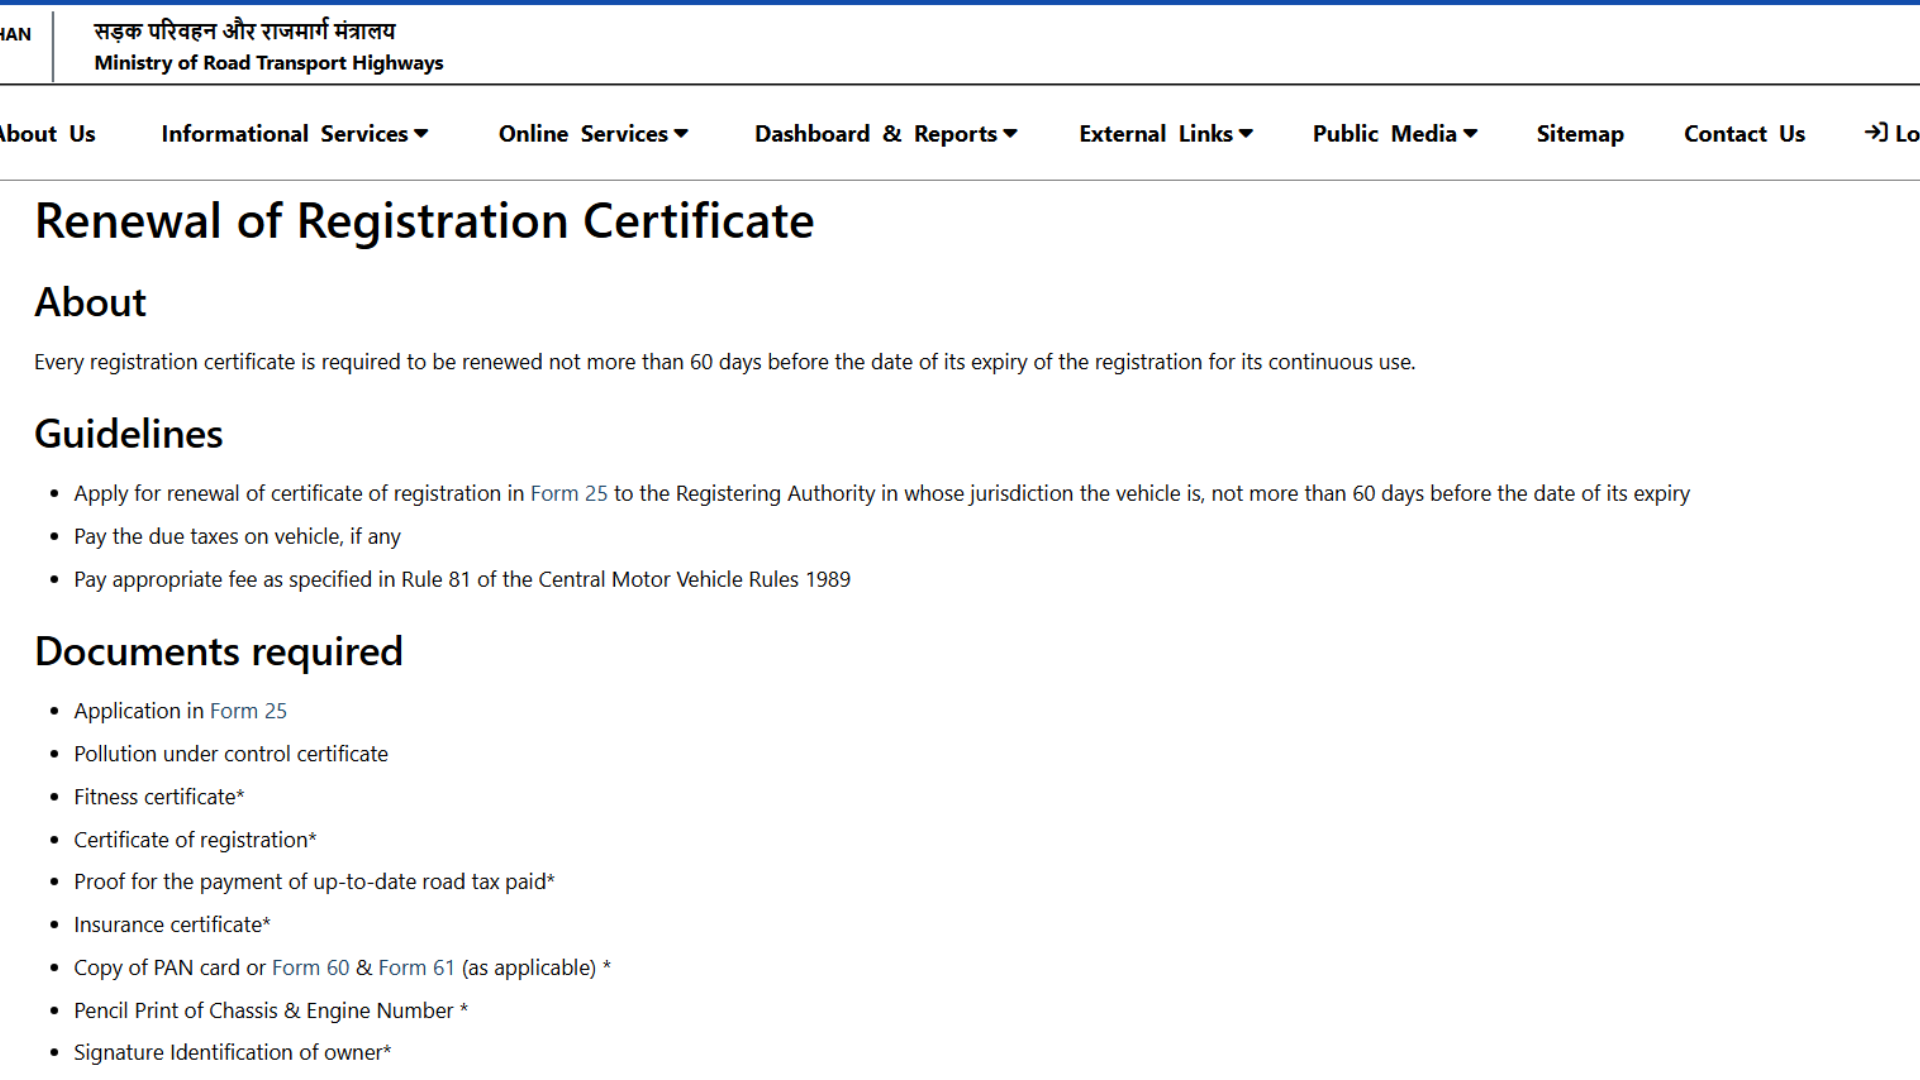Open the Sitemap menu item
This screenshot has width=1920, height=1080.
pos(1579,134)
